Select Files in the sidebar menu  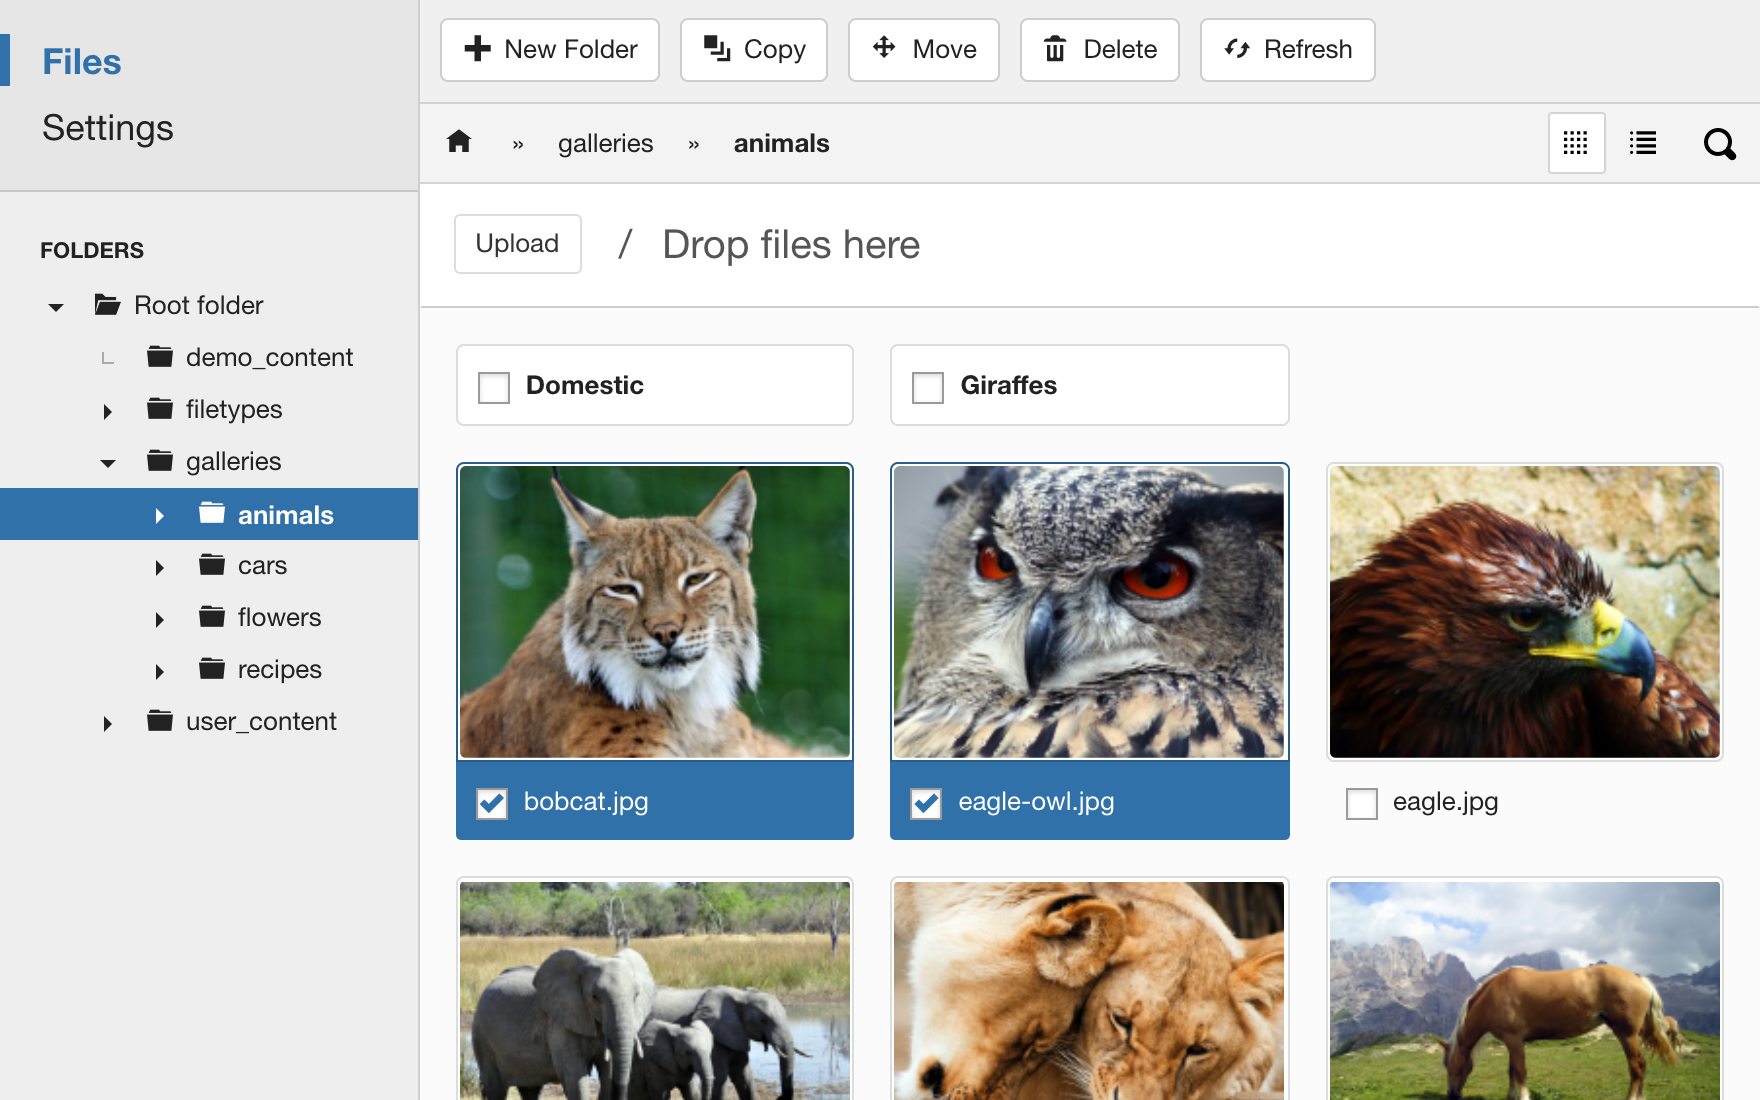coord(82,62)
